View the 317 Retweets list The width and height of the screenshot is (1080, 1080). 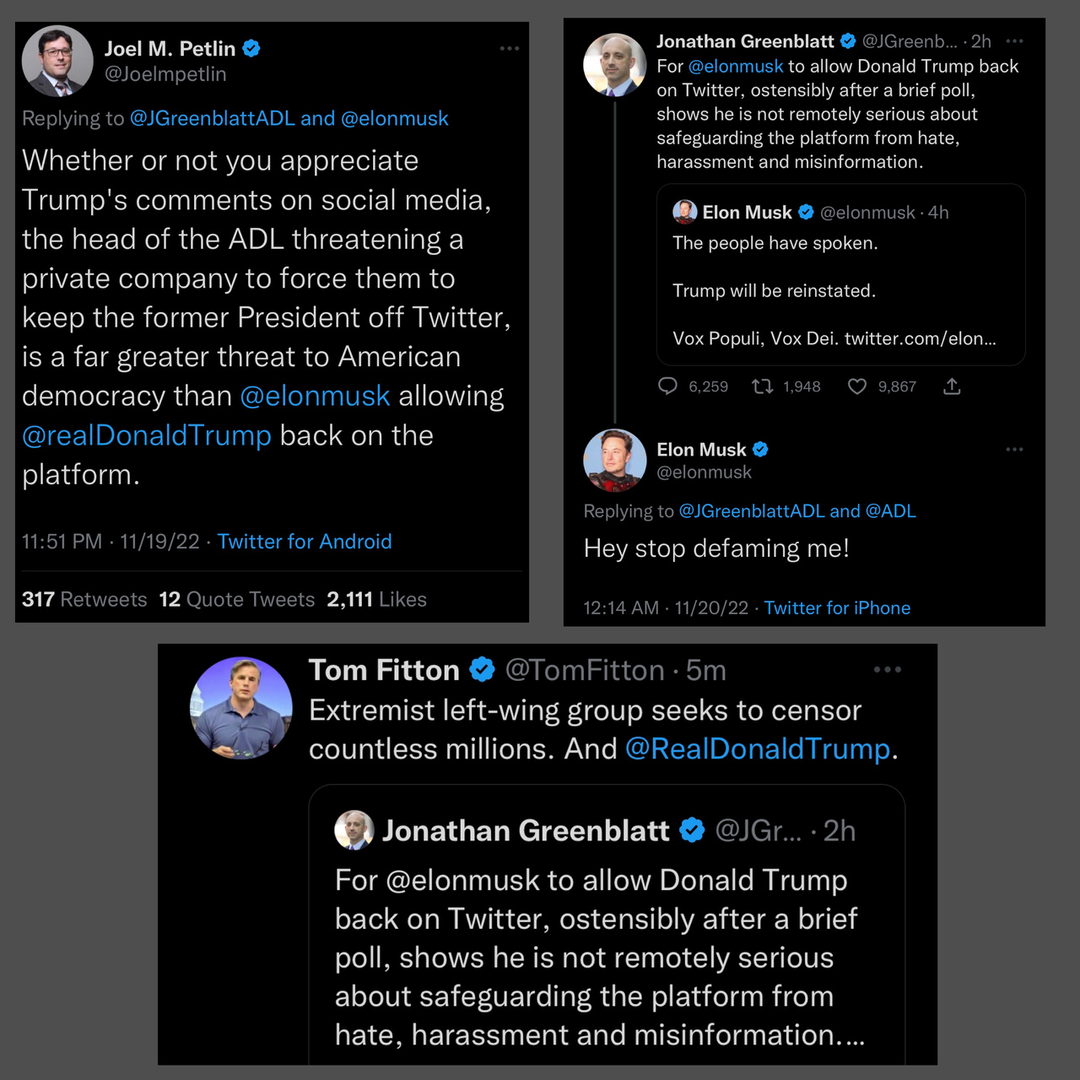pyautogui.click(x=84, y=599)
